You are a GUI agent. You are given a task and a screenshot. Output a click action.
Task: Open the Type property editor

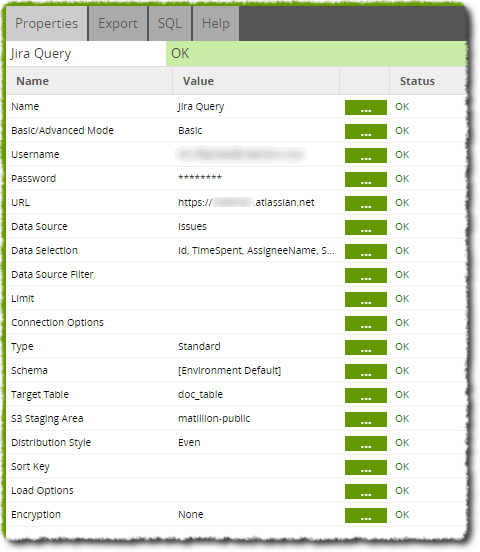point(366,347)
